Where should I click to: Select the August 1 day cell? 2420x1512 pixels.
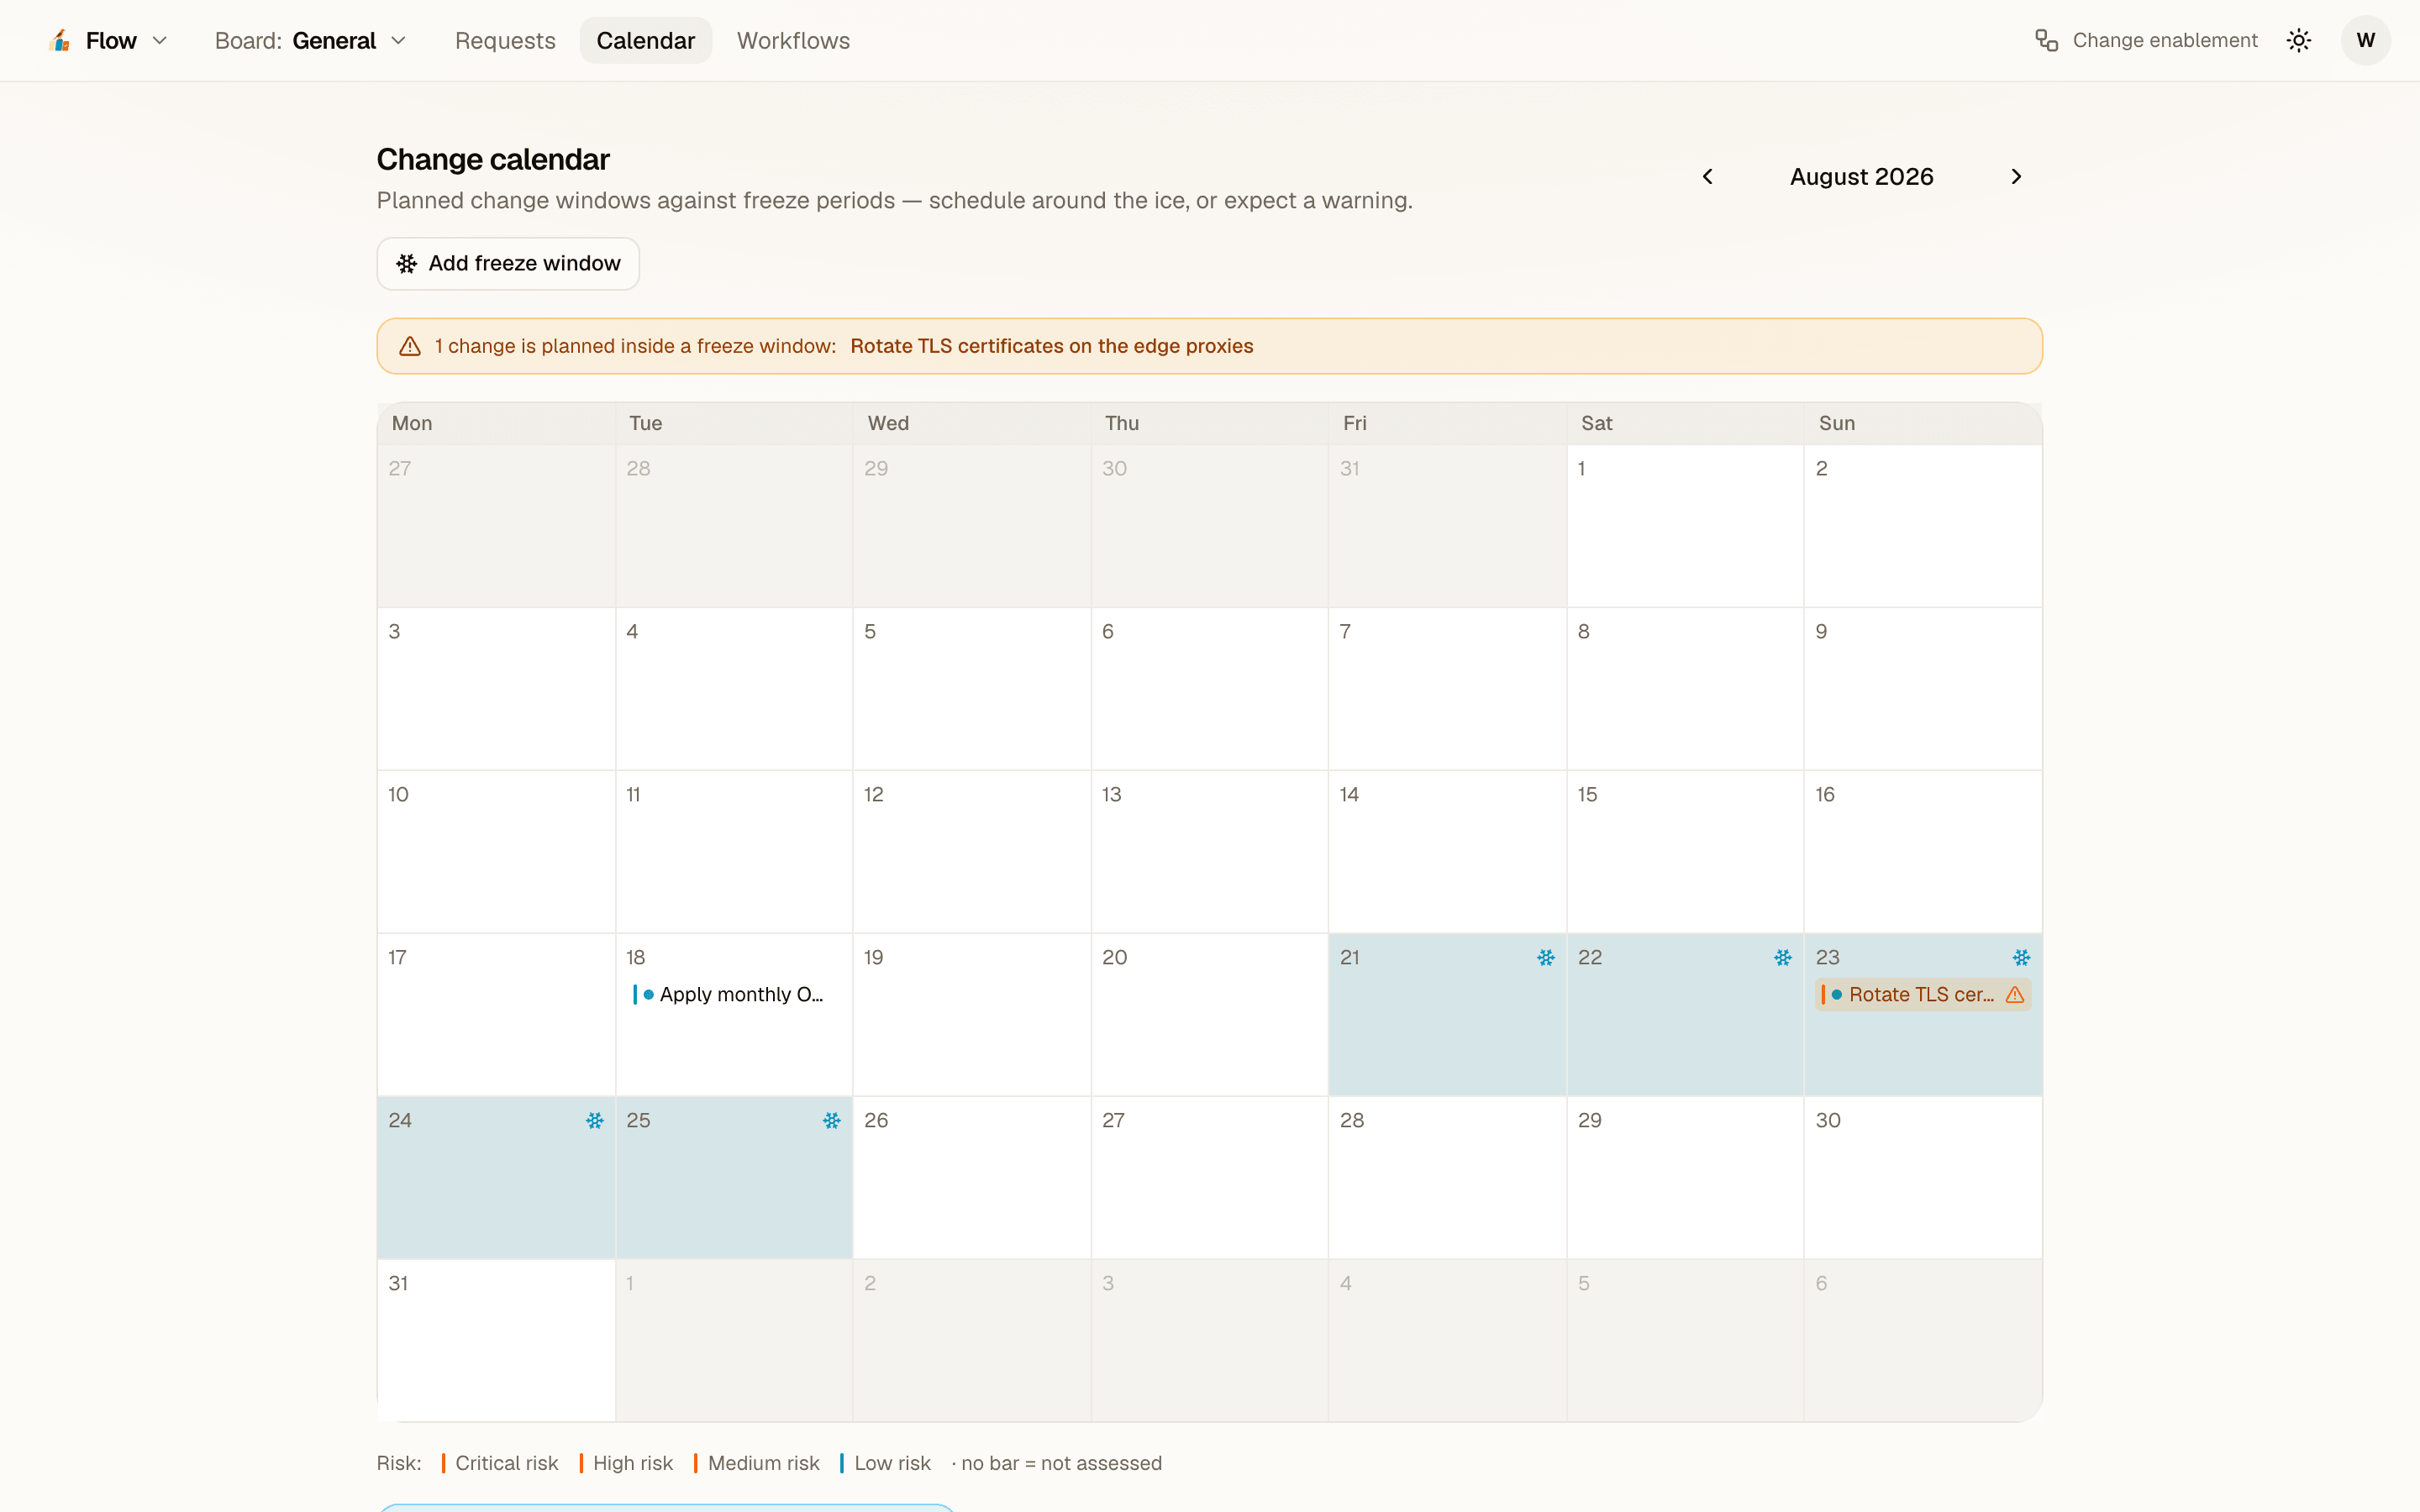point(1685,526)
